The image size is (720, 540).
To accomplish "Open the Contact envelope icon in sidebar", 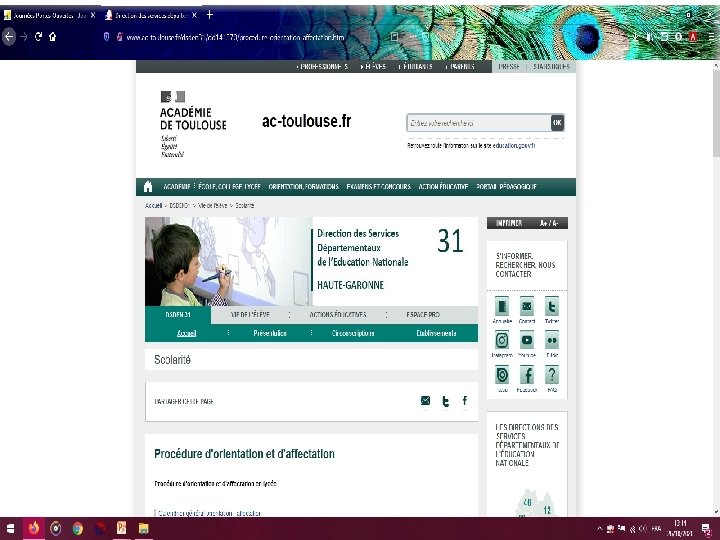I will 527,307.
